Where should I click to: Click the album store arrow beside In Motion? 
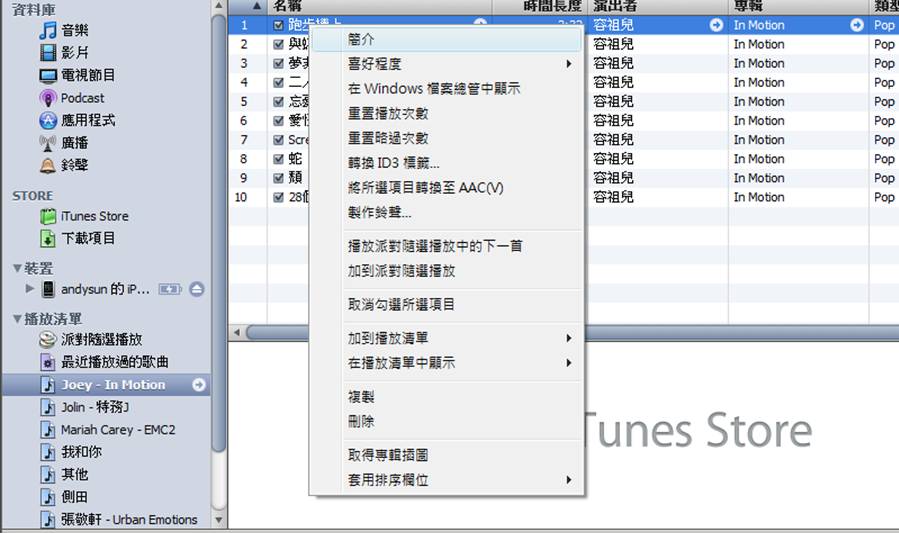(857, 25)
